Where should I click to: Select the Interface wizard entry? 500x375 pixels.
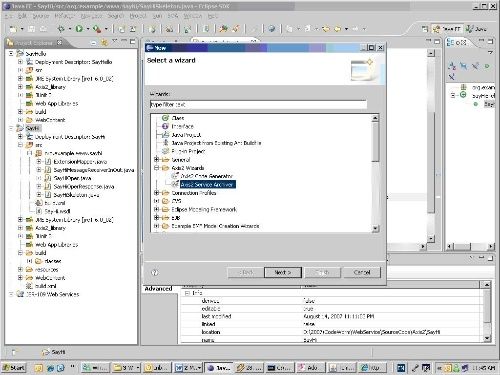coord(182,126)
